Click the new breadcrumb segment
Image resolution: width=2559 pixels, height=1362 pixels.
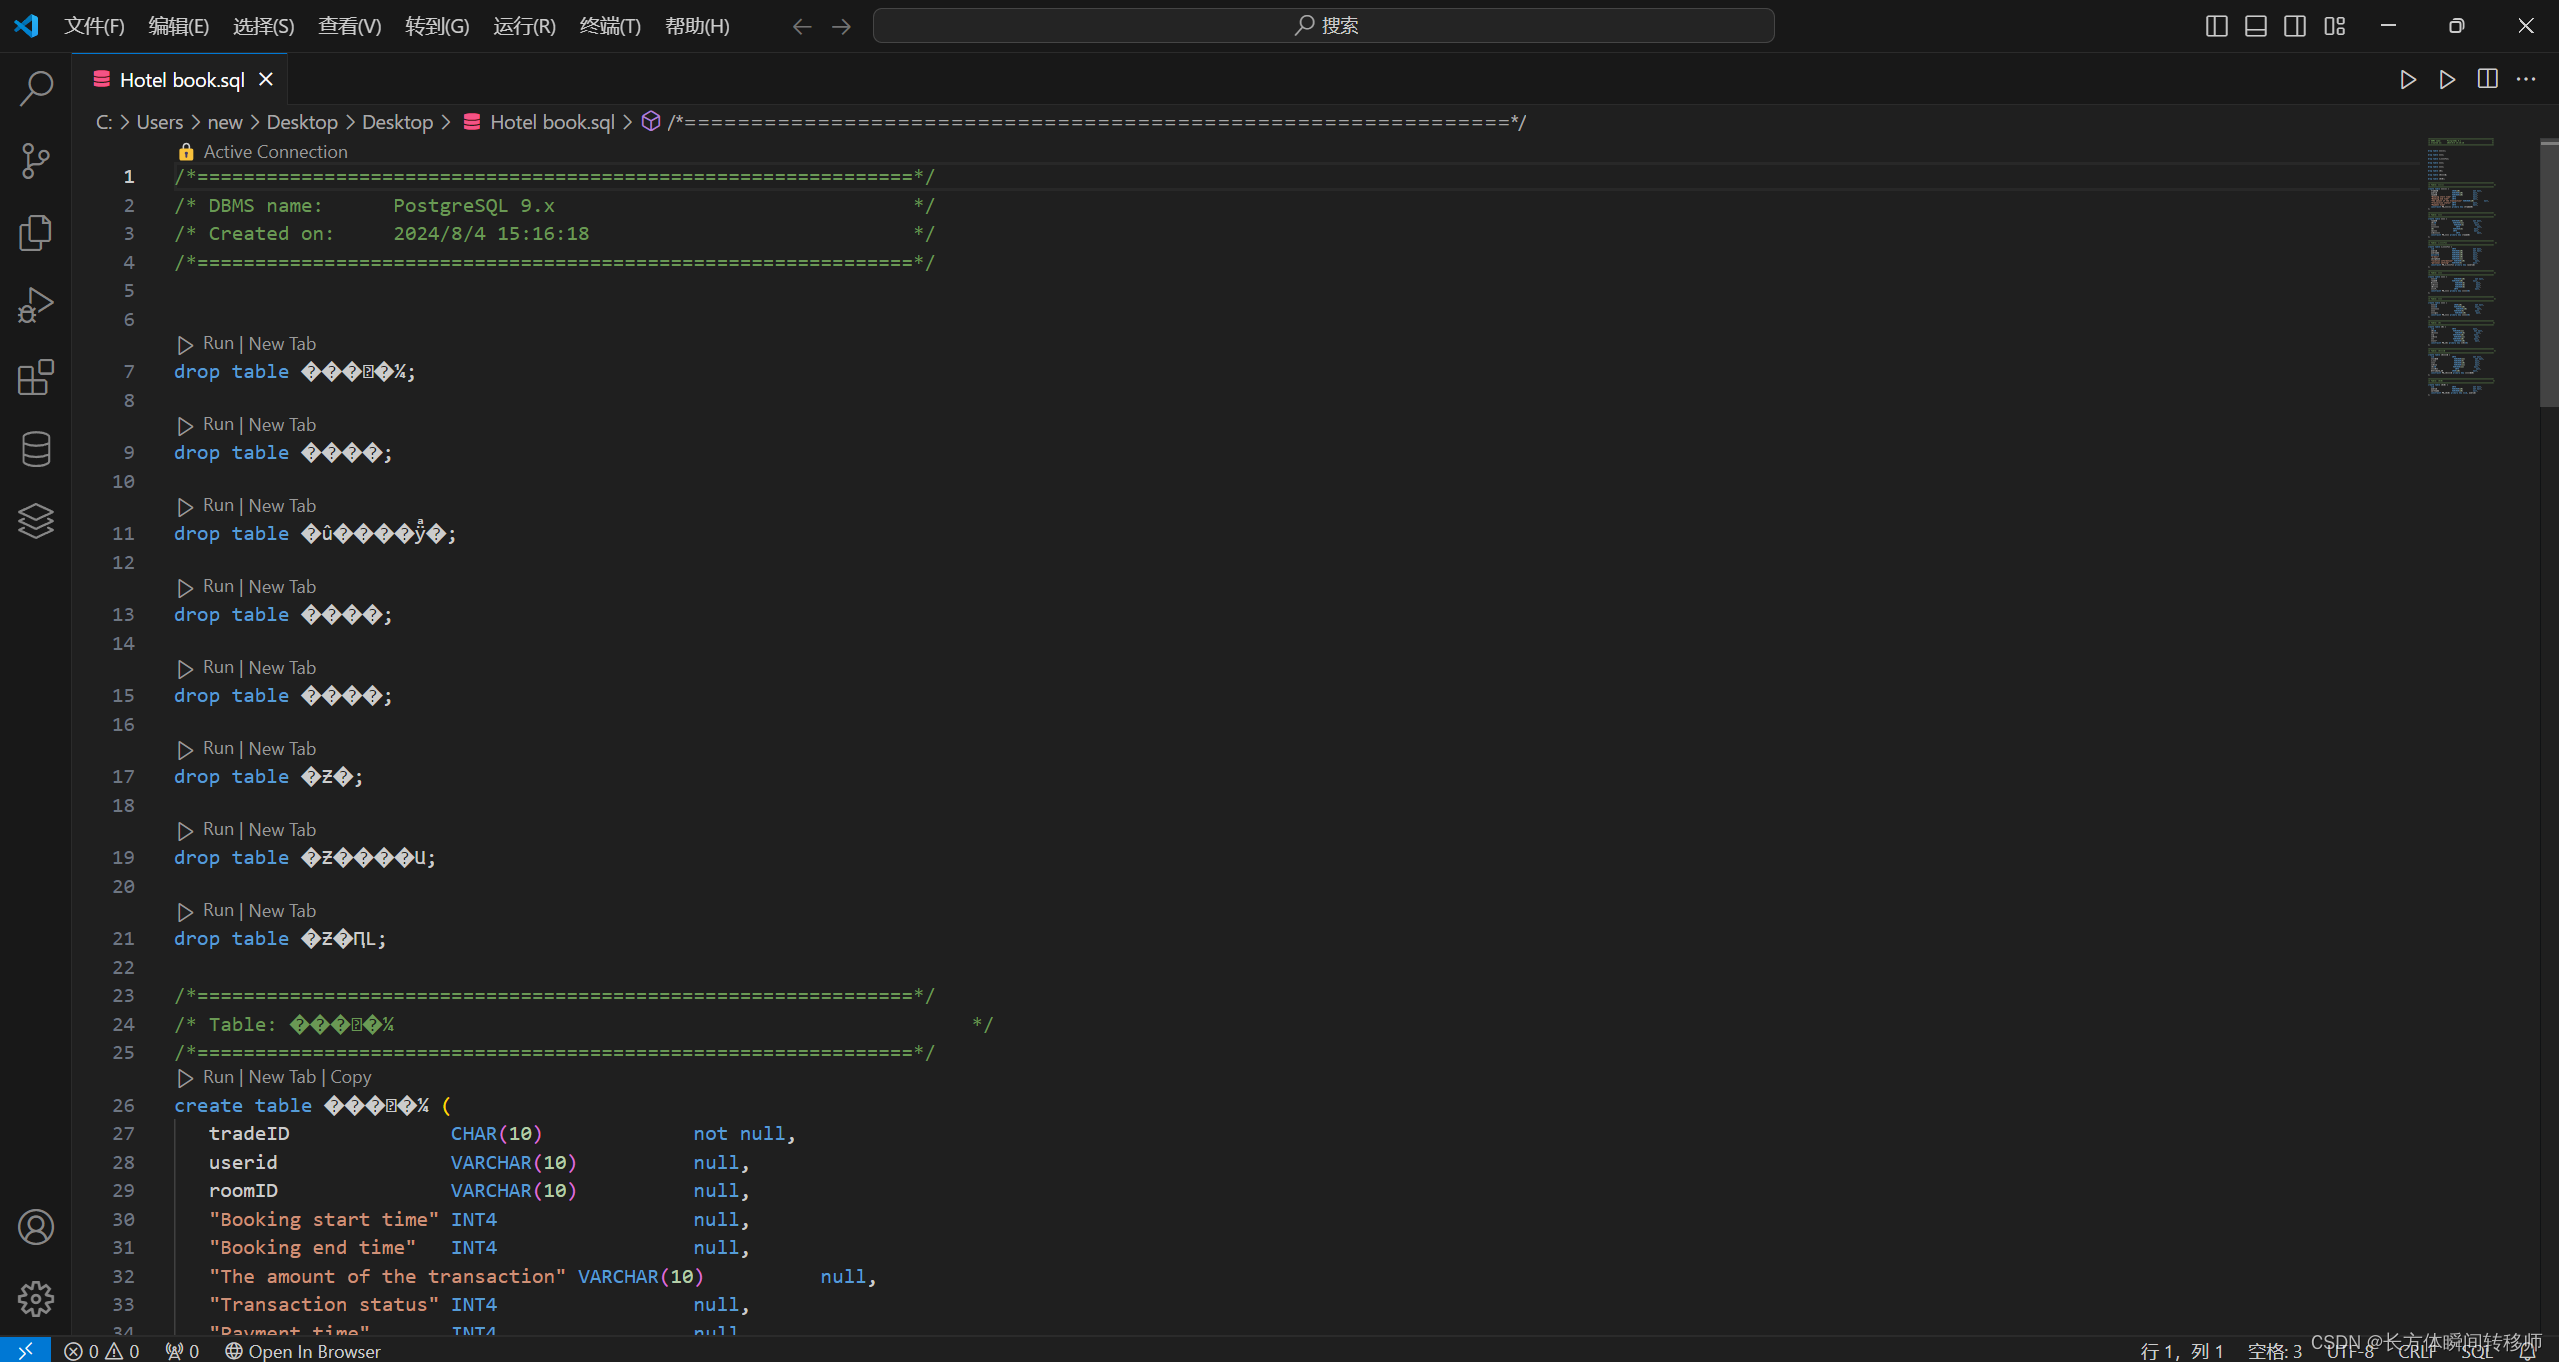(225, 122)
